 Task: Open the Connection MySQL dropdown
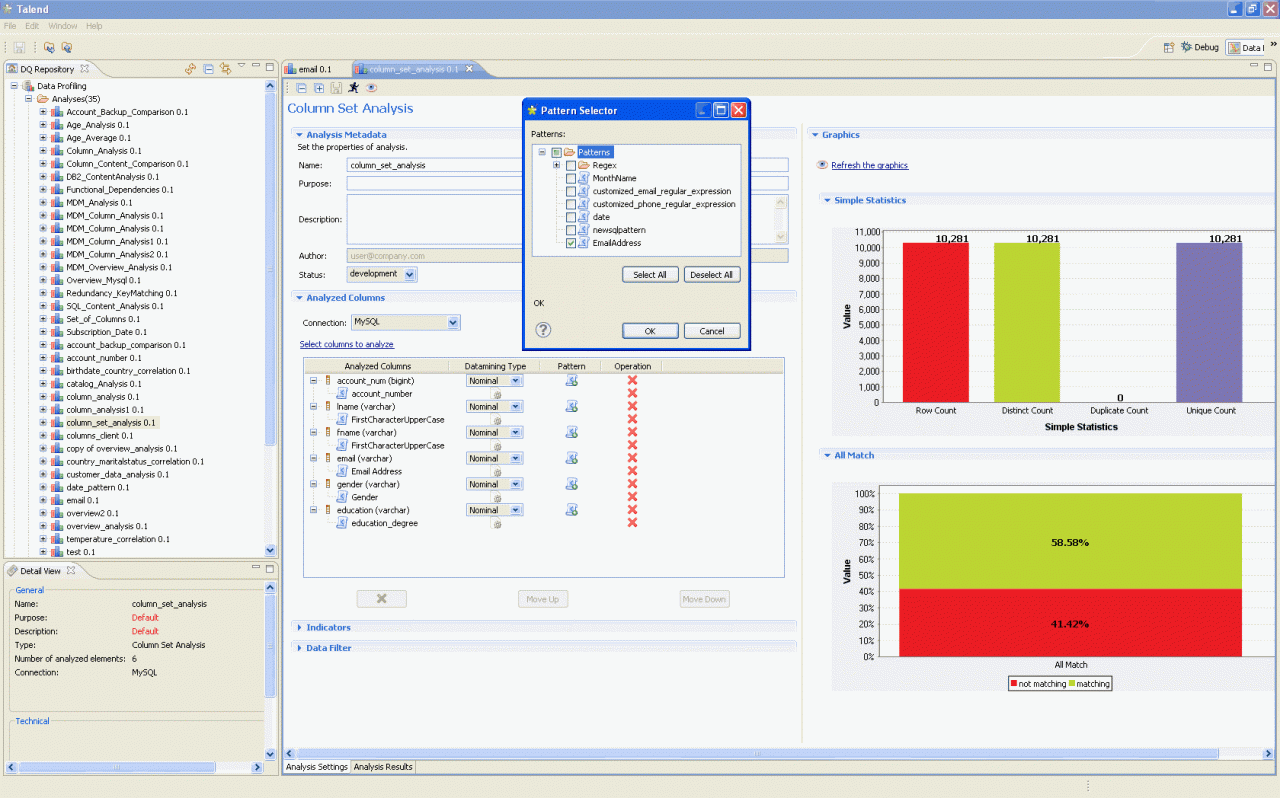pyautogui.click(x=453, y=322)
